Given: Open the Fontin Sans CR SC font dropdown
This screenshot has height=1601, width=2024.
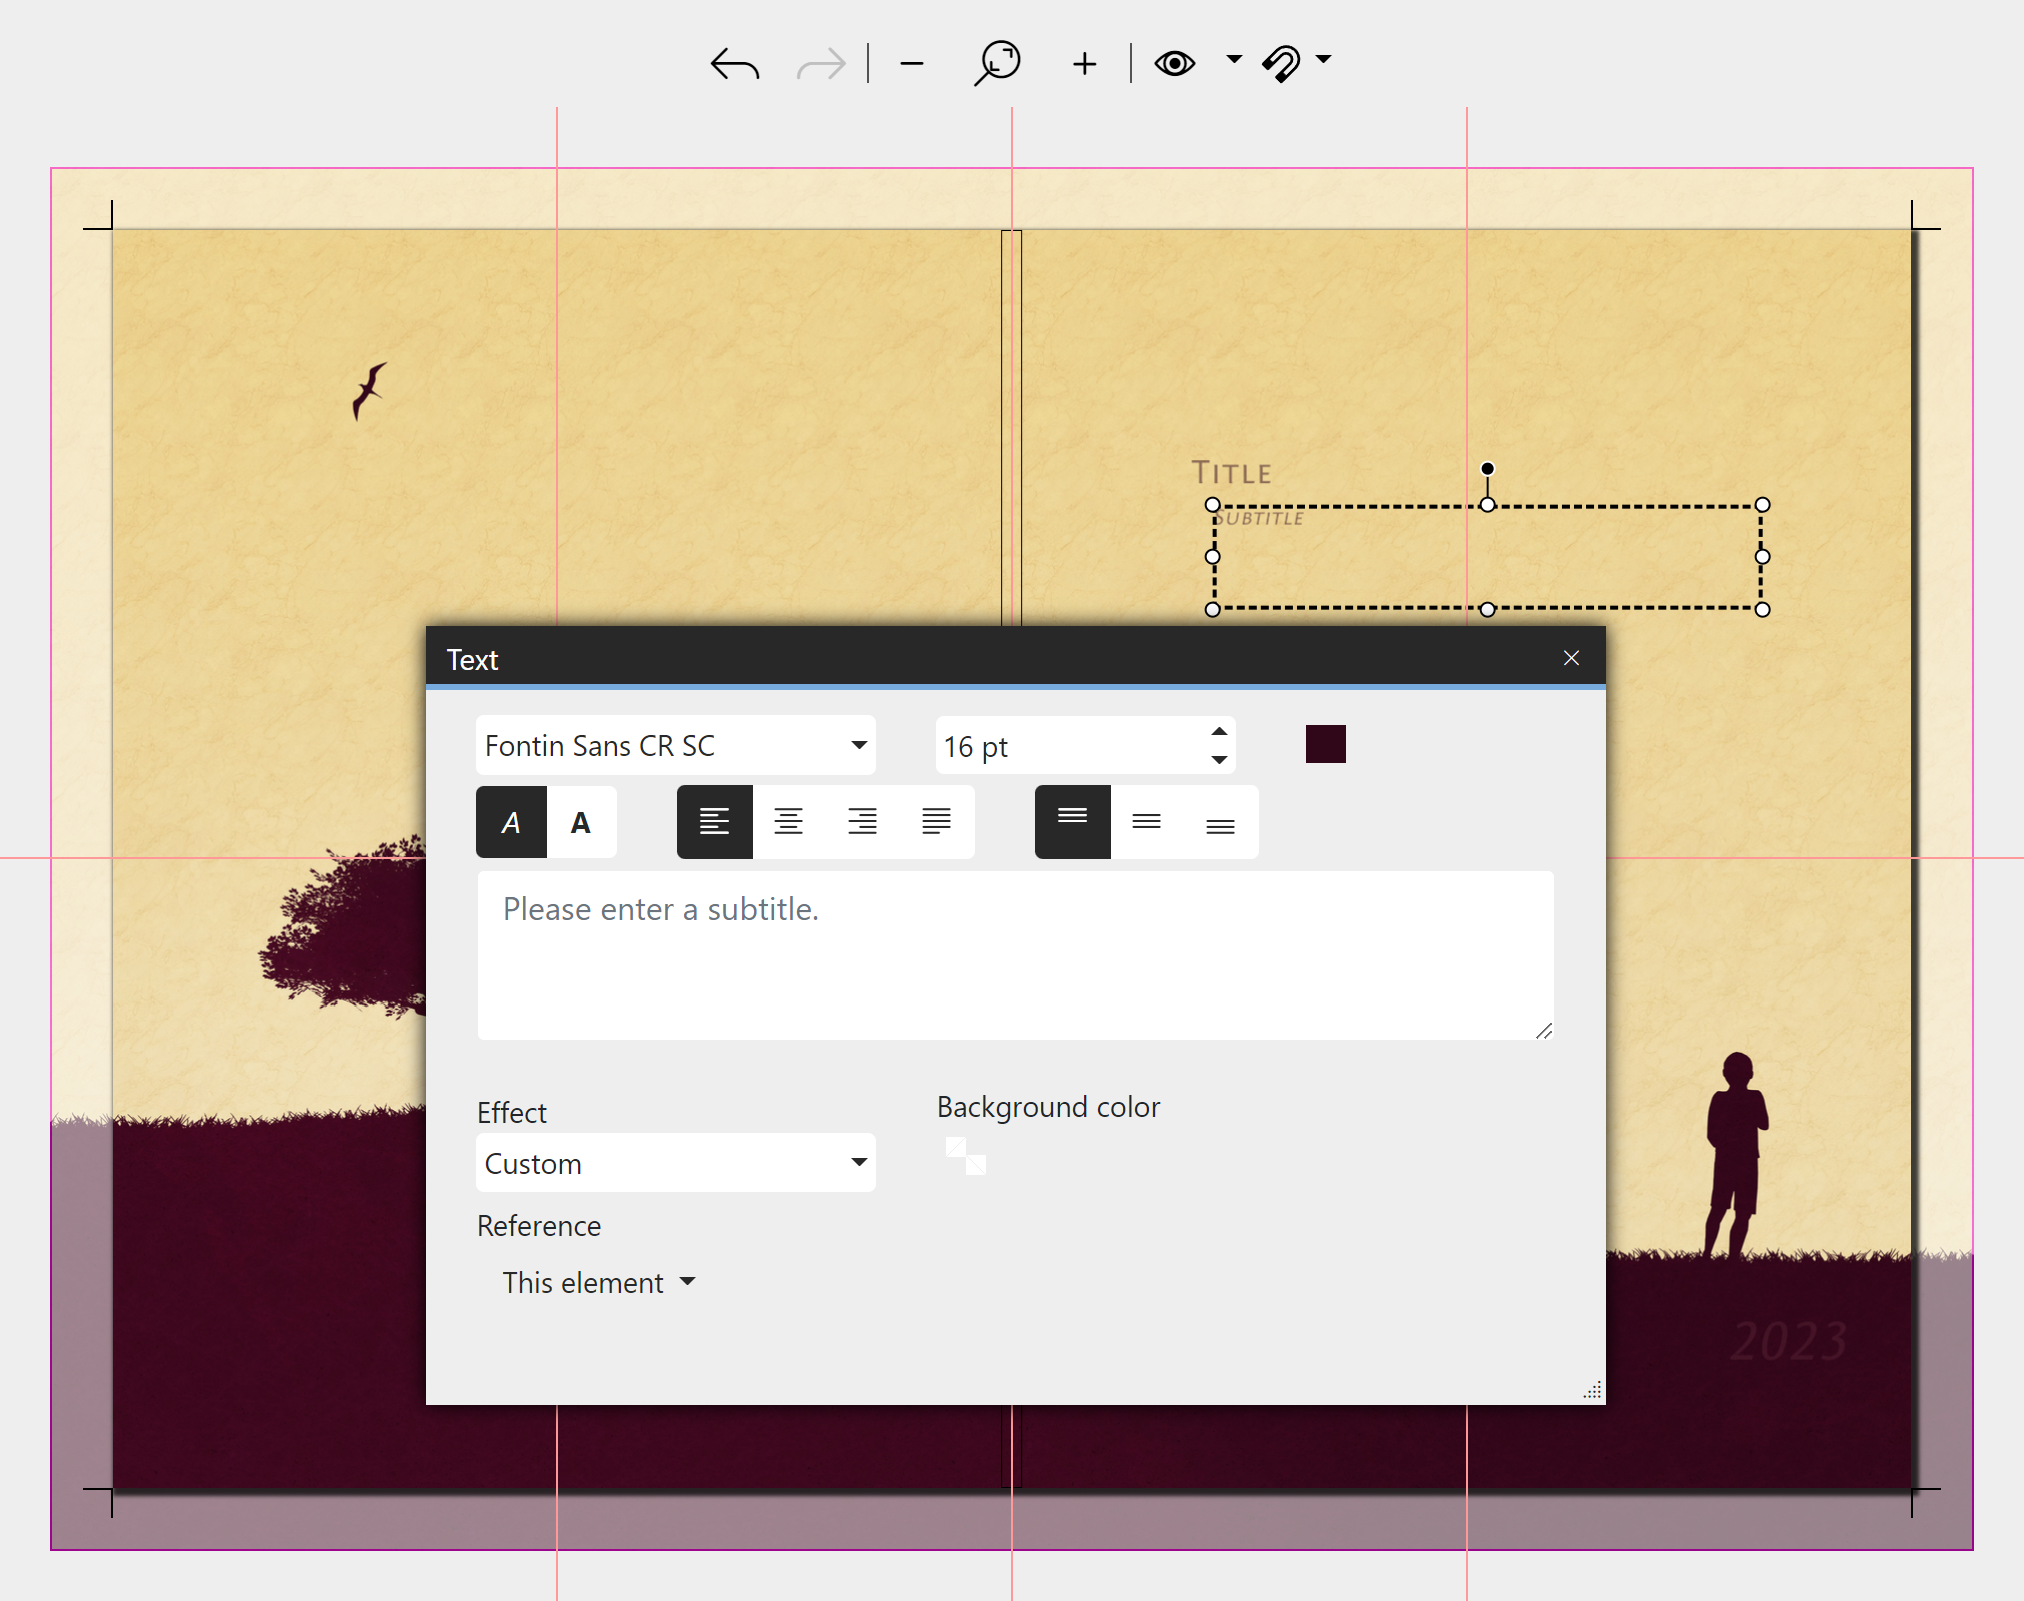Looking at the screenshot, I should click(x=675, y=745).
